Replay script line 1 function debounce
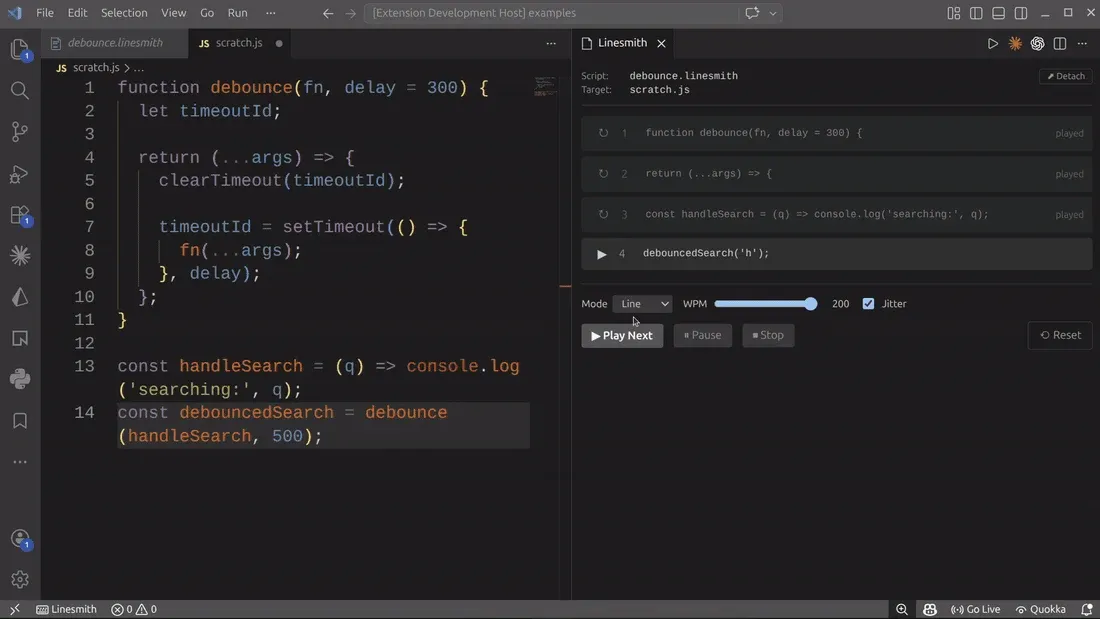Viewport: 1100px width, 619px height. pos(603,133)
